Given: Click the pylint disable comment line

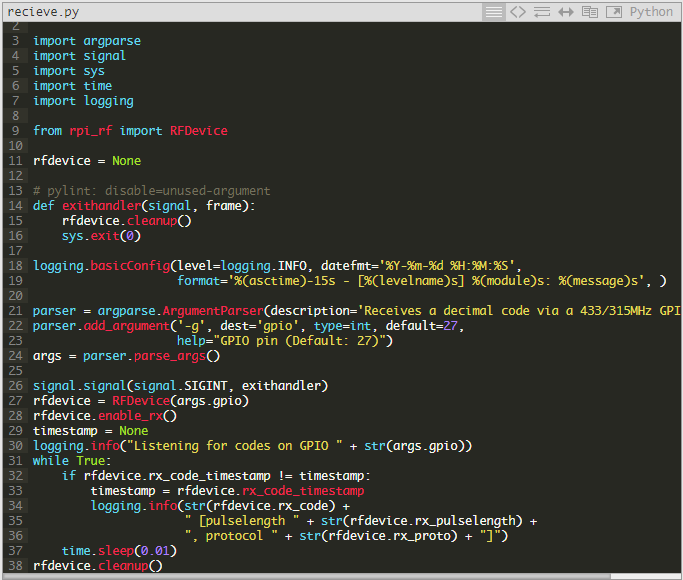Looking at the screenshot, I should point(151,191).
